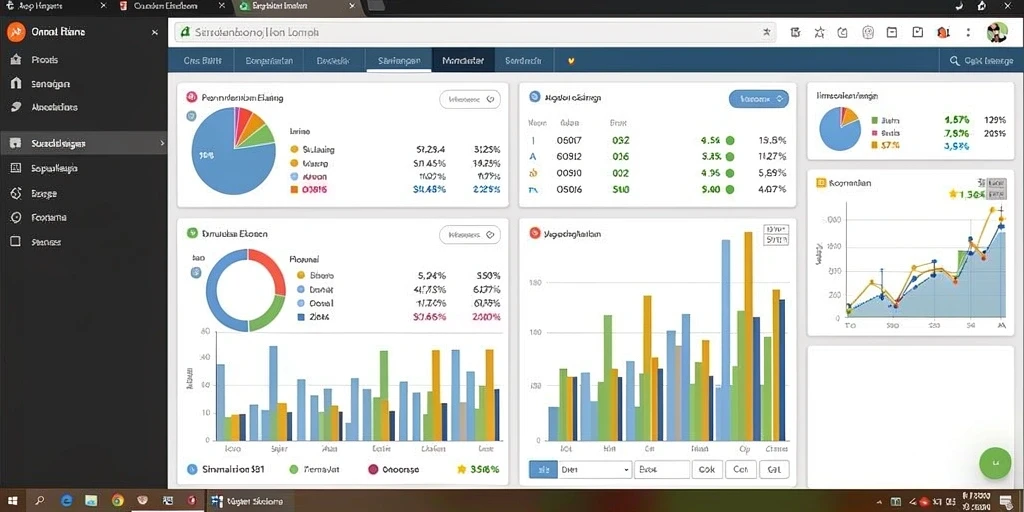Open the pill dropdown on the pie chart card
1024x512 pixels.
(470, 99)
